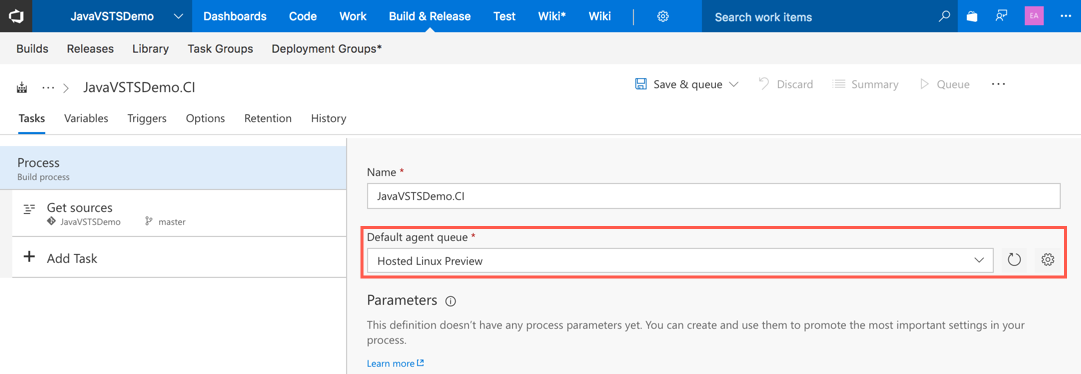Click the Parameters info icon
This screenshot has width=1081, height=374.
pos(451,302)
